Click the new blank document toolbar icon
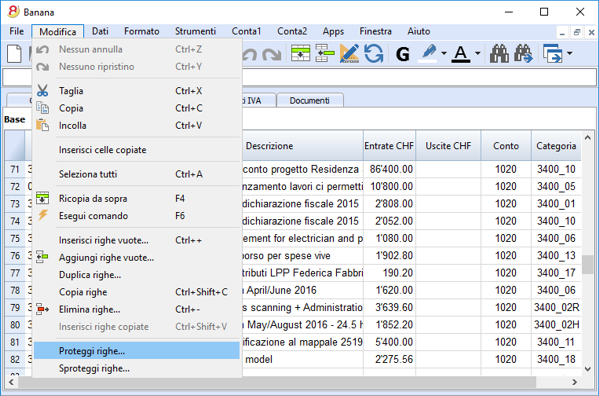 (x=15, y=53)
